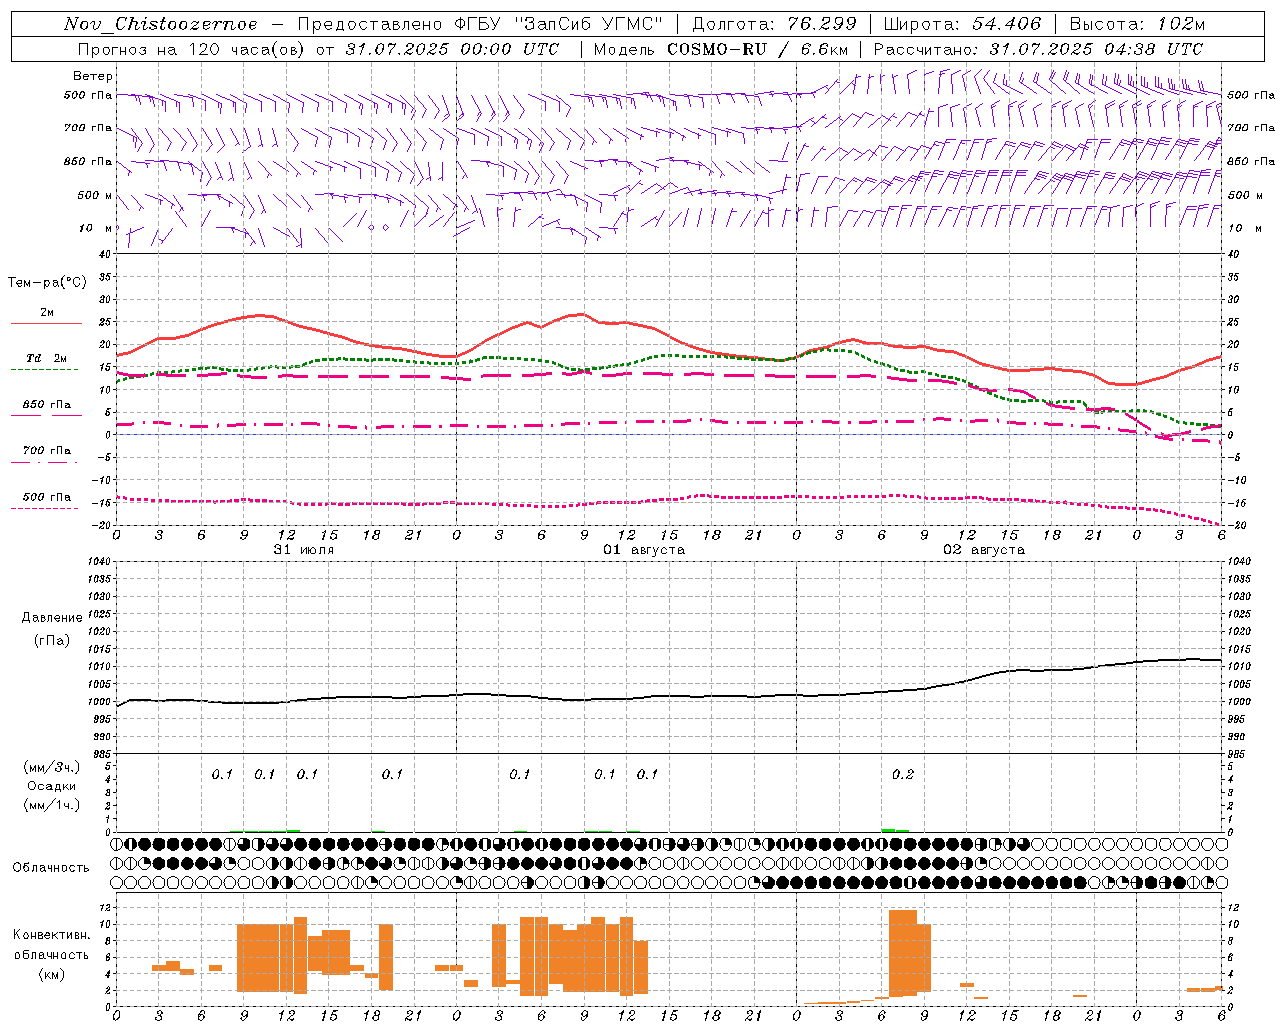Click the date label 31 июля

(304, 550)
